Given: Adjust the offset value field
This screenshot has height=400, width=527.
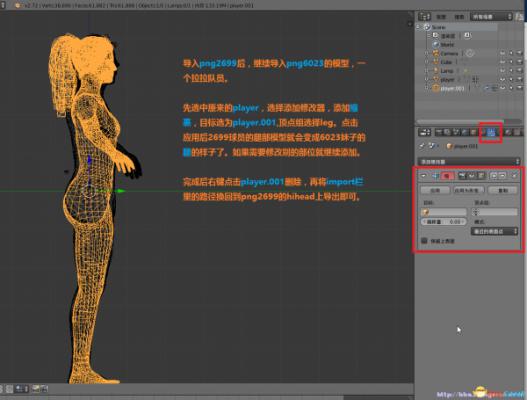Looking at the screenshot, I should tap(443, 222).
